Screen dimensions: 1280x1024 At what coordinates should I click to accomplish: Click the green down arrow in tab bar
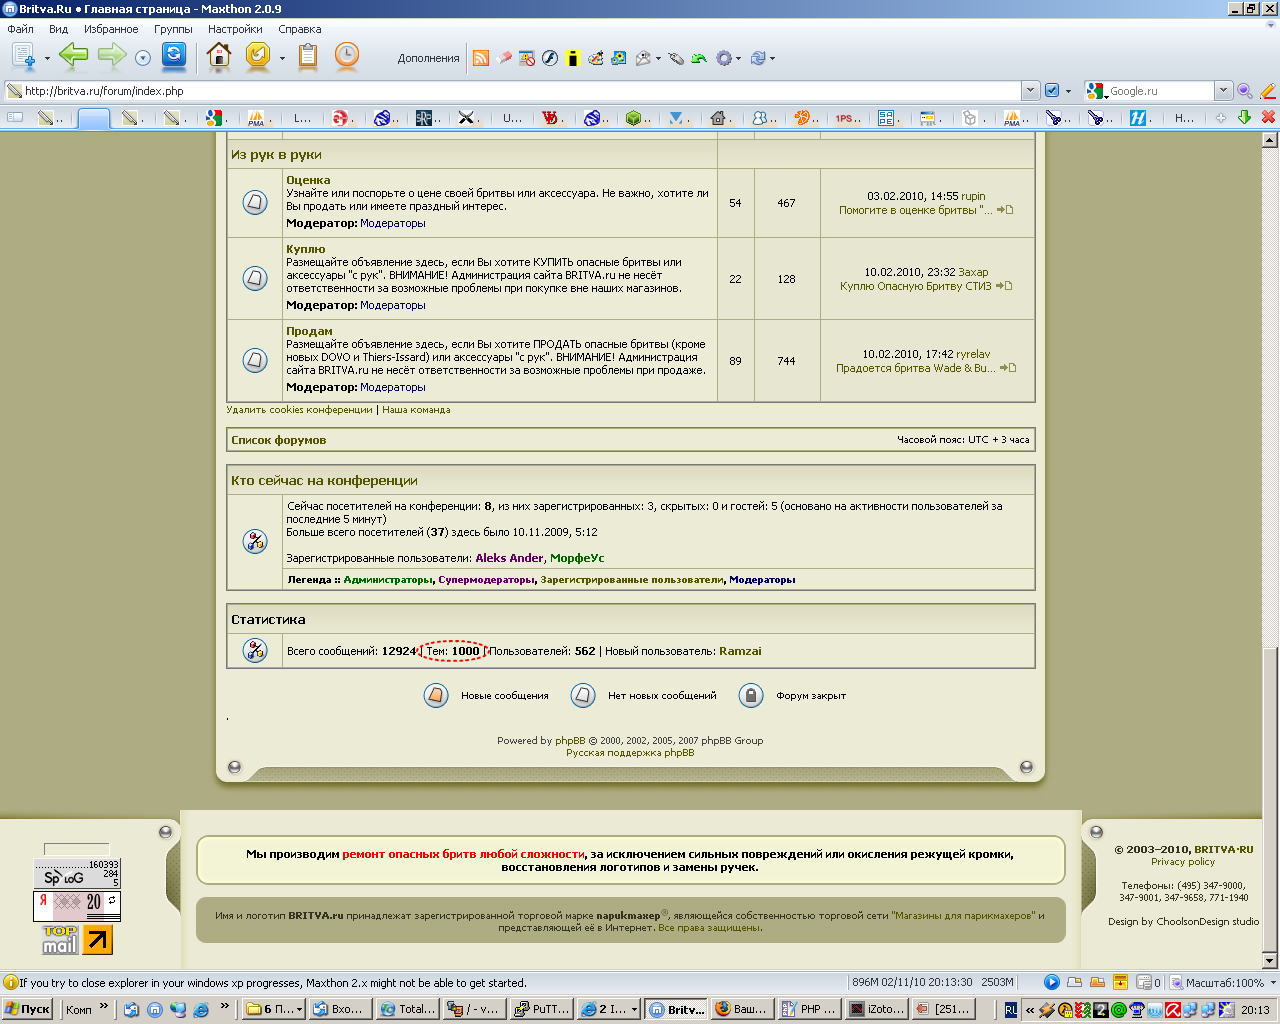point(1244,117)
